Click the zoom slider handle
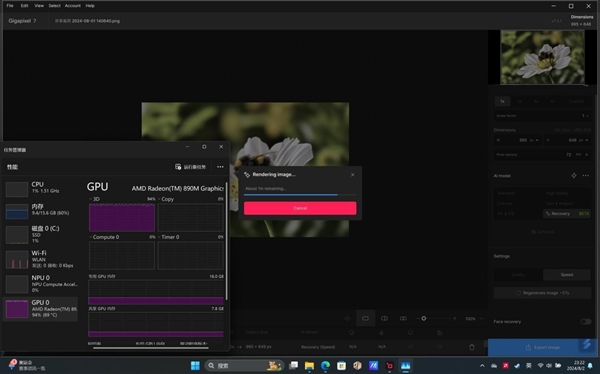 (424, 318)
